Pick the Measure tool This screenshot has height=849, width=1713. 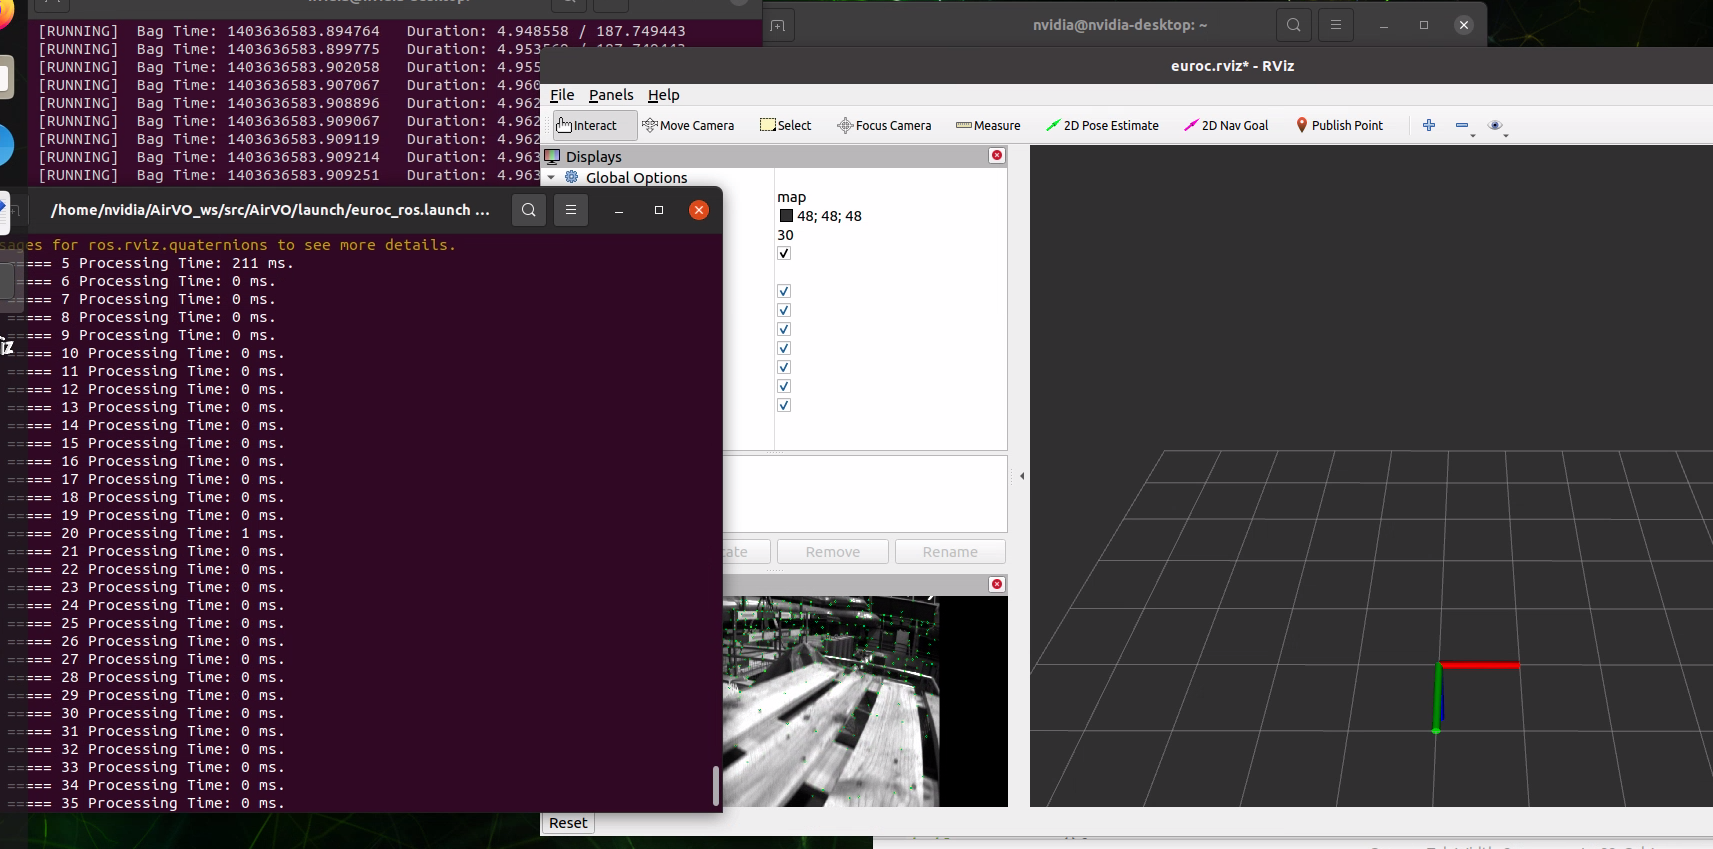tap(988, 125)
